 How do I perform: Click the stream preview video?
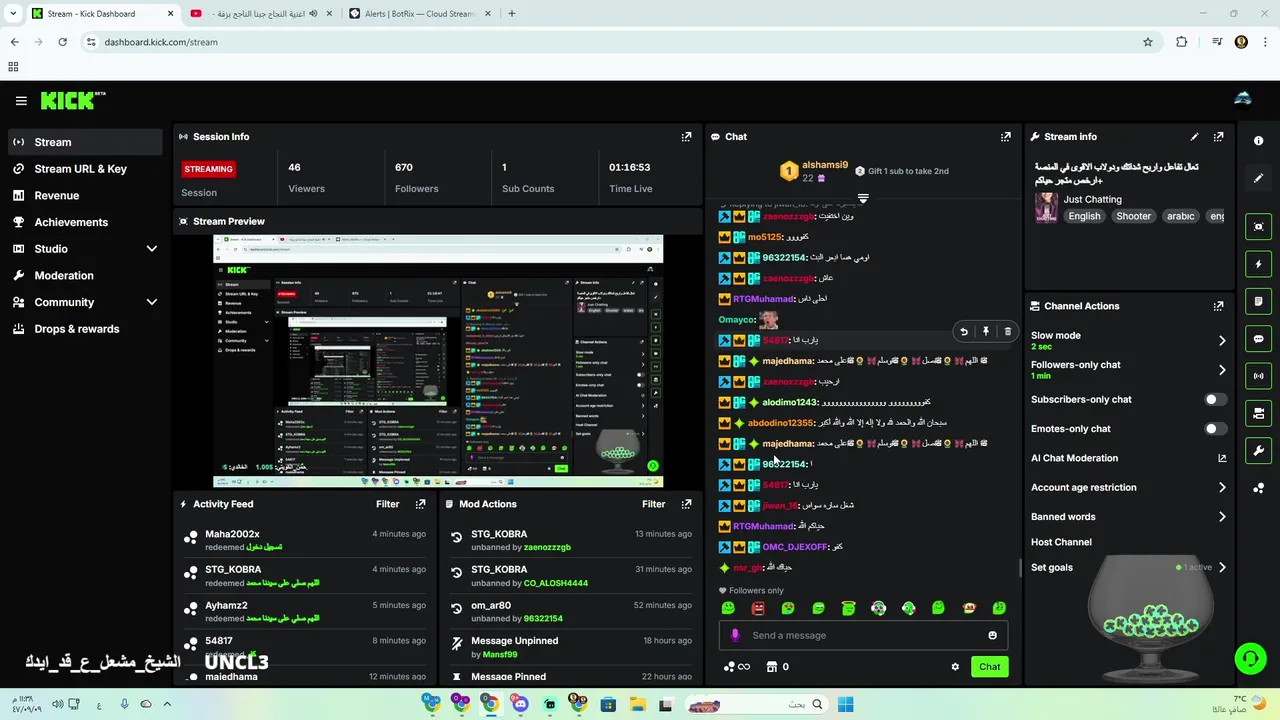pyautogui.click(x=438, y=361)
